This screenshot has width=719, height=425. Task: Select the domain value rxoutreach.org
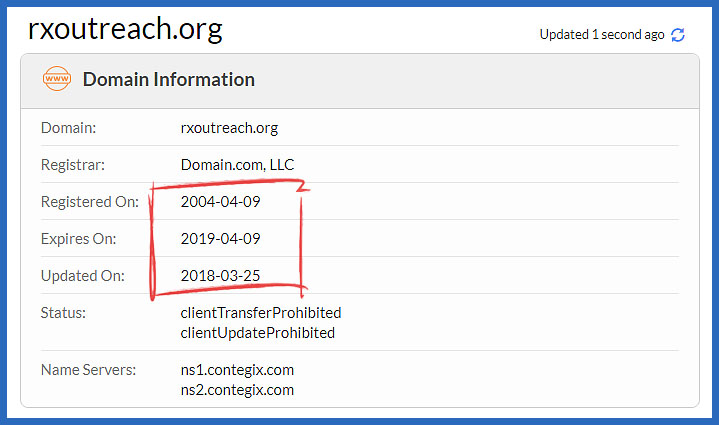(229, 128)
